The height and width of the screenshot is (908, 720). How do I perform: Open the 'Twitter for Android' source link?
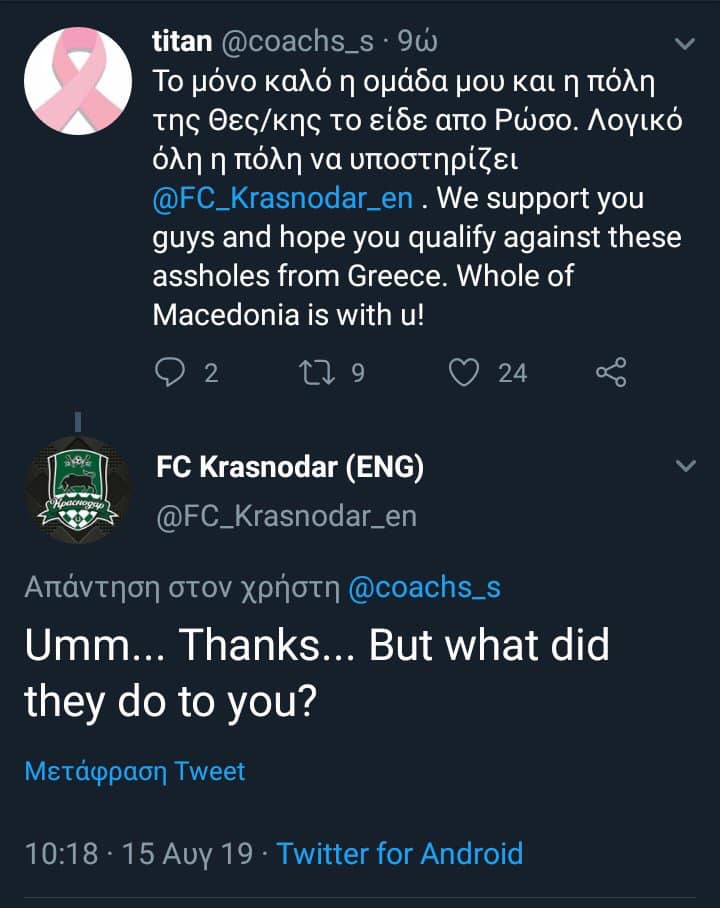399,853
